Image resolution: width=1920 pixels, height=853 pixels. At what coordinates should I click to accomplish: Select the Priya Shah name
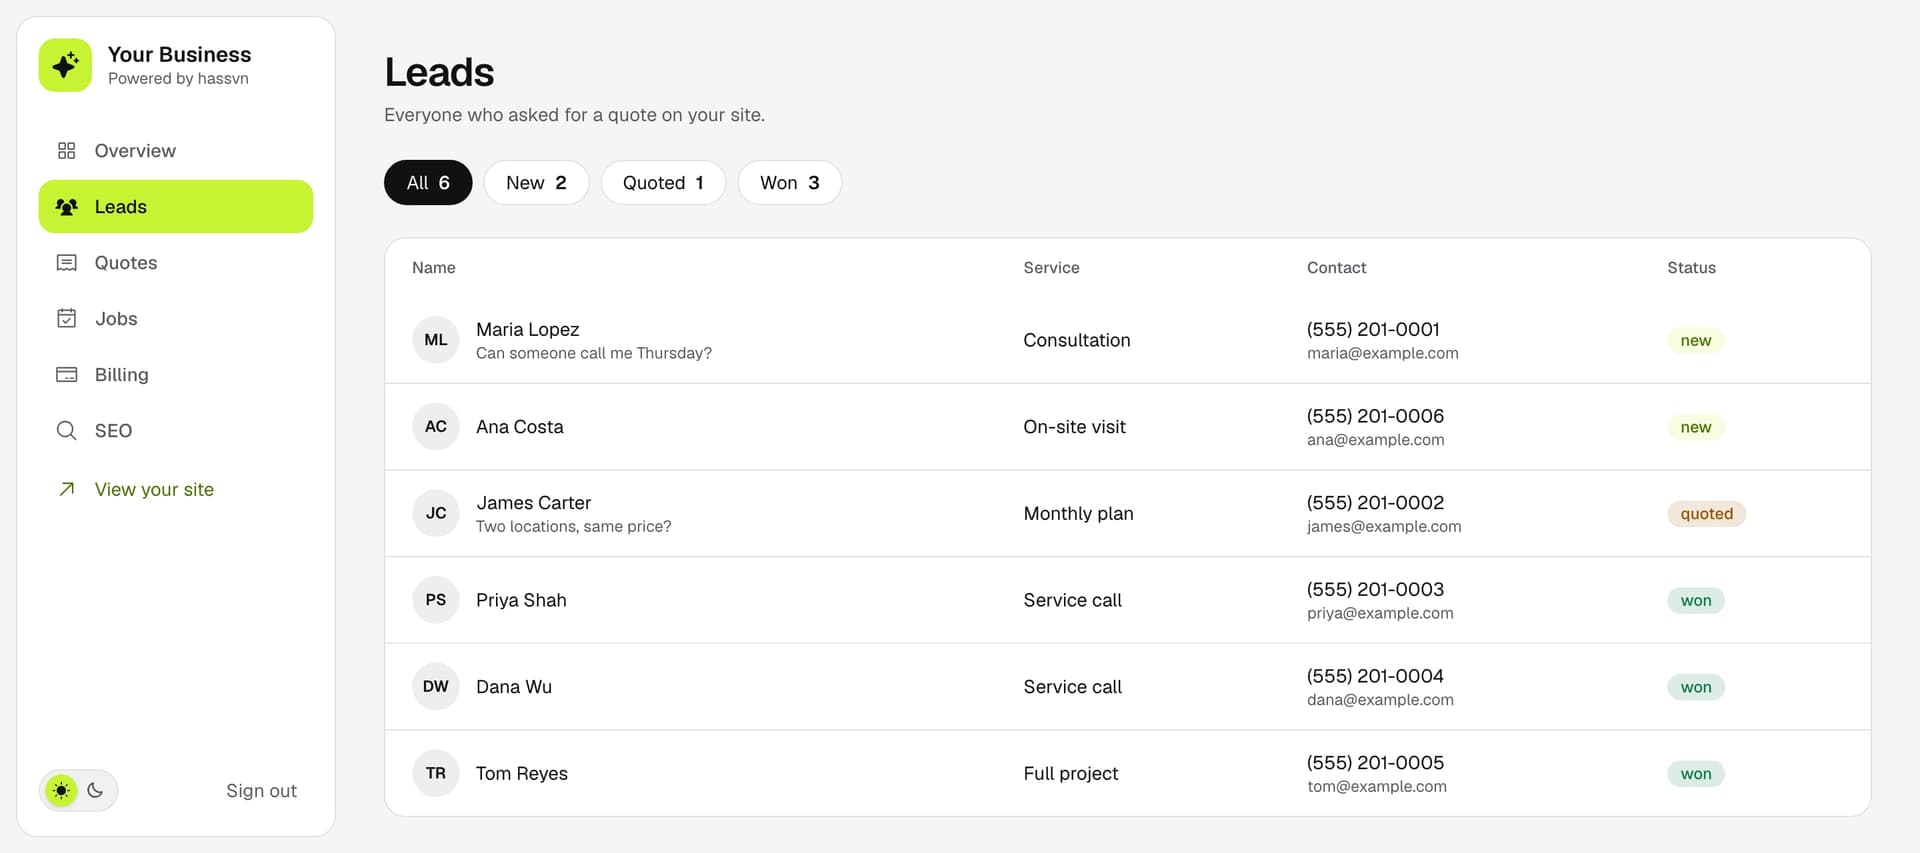tap(521, 600)
